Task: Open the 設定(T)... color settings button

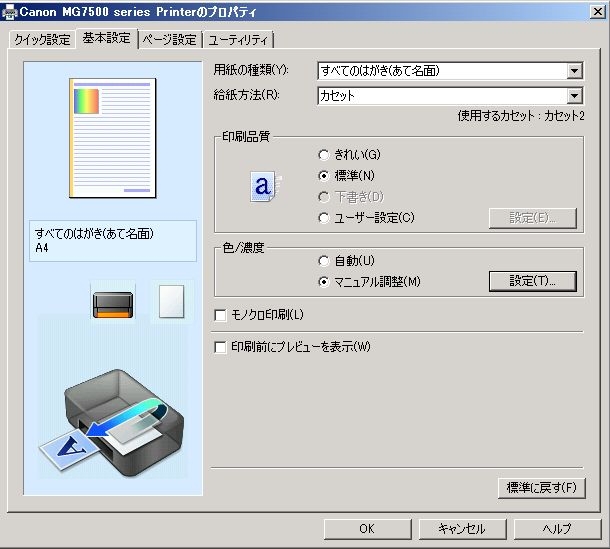Action: (x=533, y=281)
